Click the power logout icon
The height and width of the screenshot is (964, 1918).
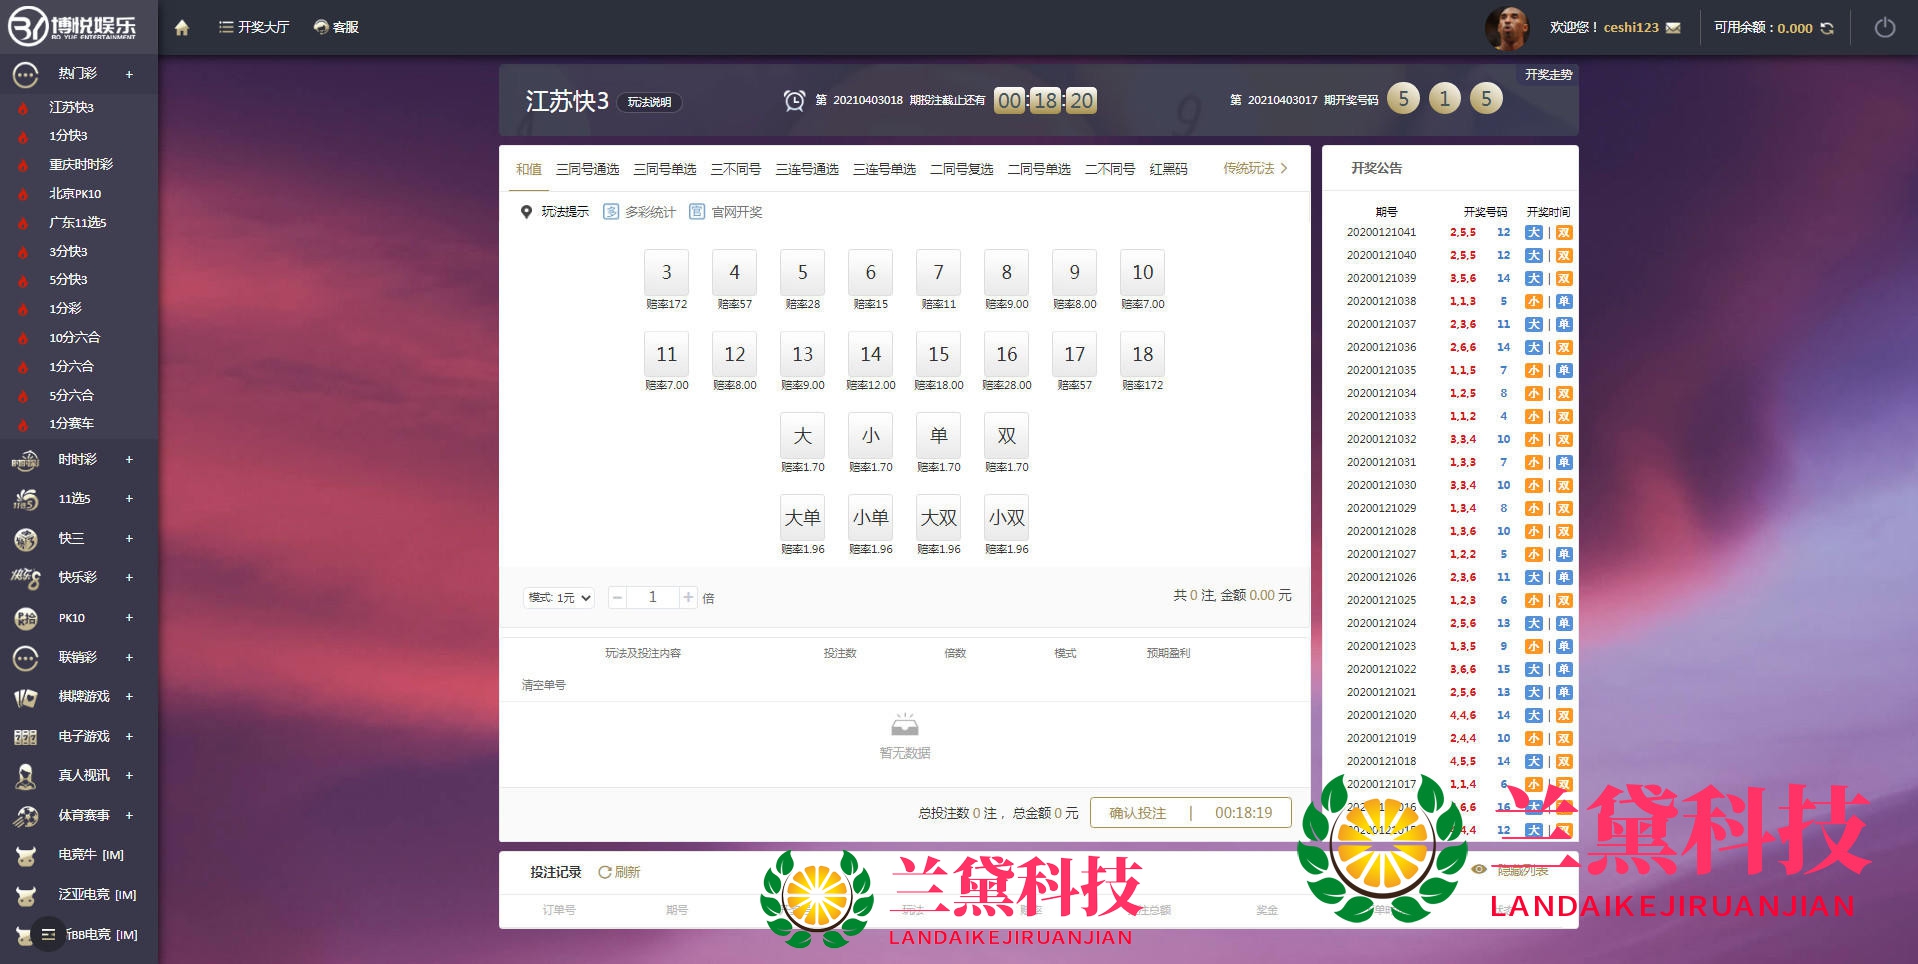[x=1884, y=28]
